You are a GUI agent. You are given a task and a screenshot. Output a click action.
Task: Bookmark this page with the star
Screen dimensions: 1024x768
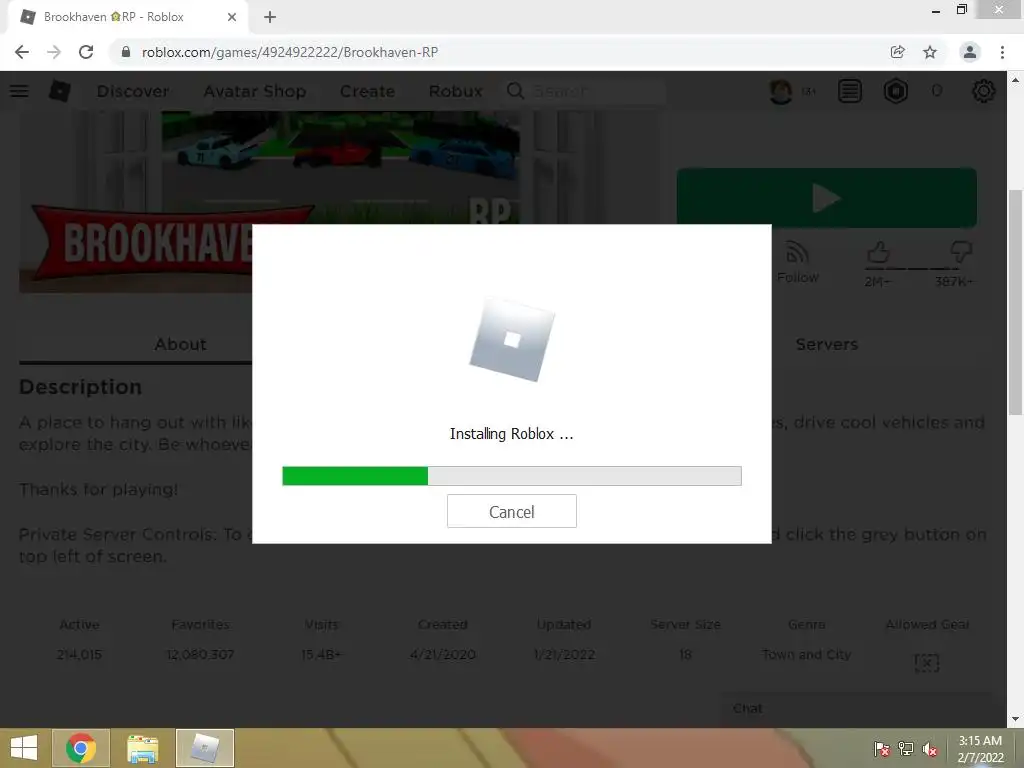[x=930, y=52]
